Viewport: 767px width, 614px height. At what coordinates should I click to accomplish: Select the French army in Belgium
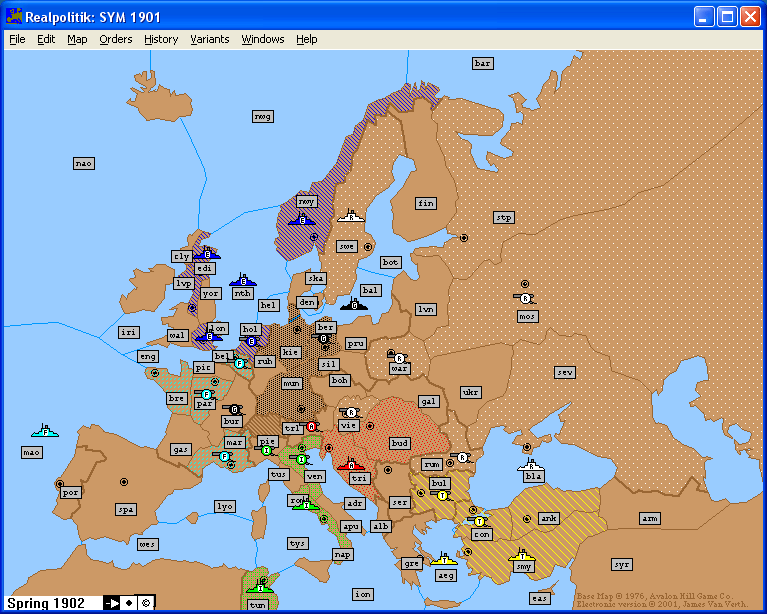coord(239,363)
